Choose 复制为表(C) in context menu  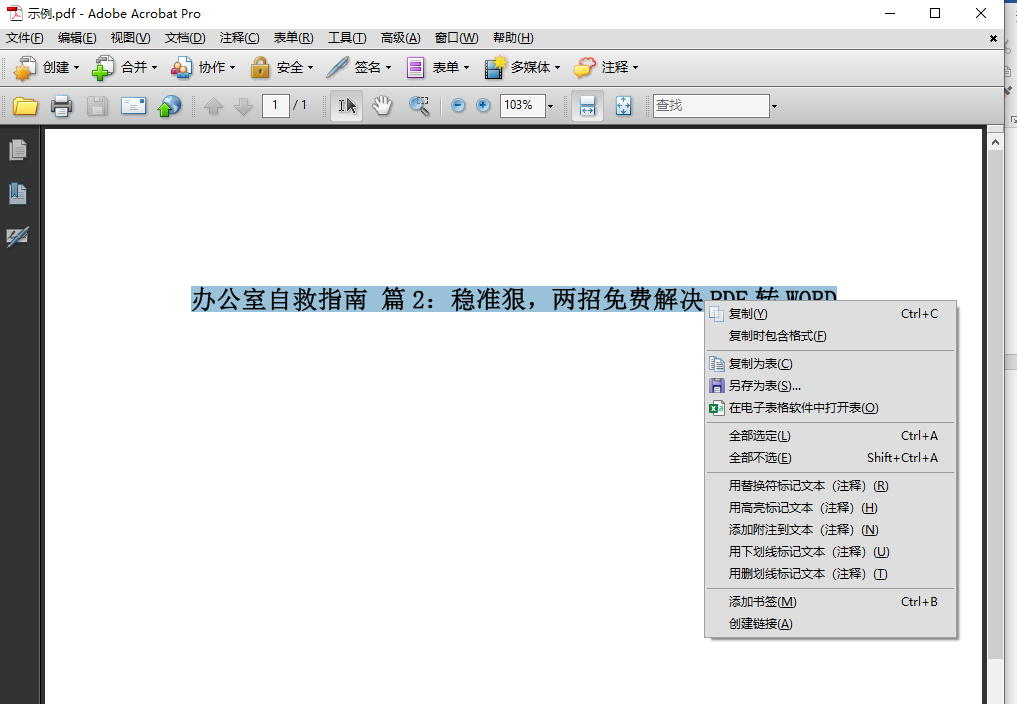point(830,364)
